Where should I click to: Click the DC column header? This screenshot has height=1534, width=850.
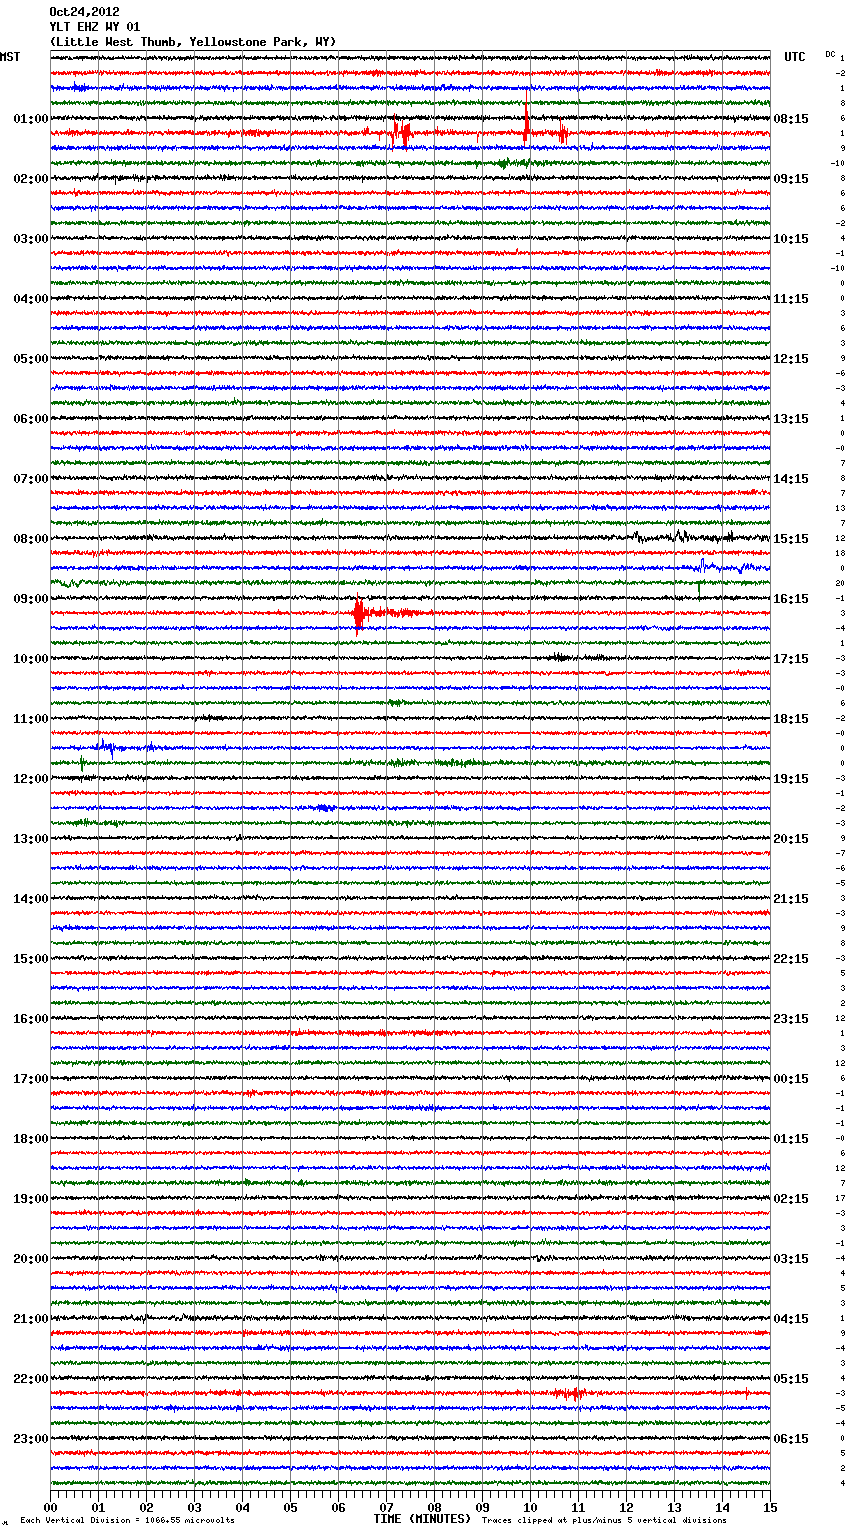(830, 54)
